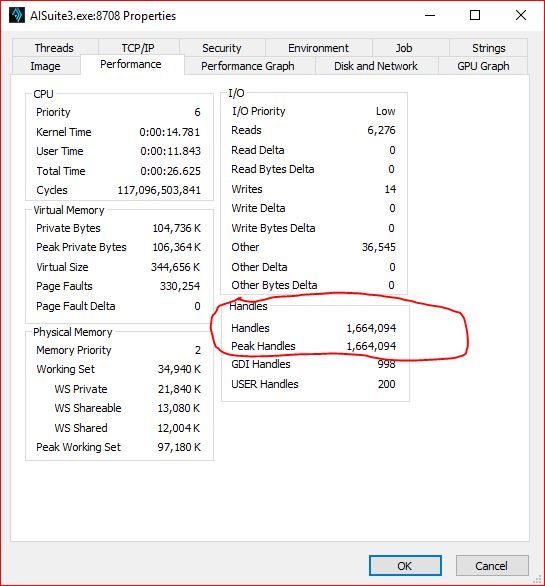This screenshot has width=545, height=586.
Task: Click the WS Shareable value 13,080 K
Action: click(179, 408)
